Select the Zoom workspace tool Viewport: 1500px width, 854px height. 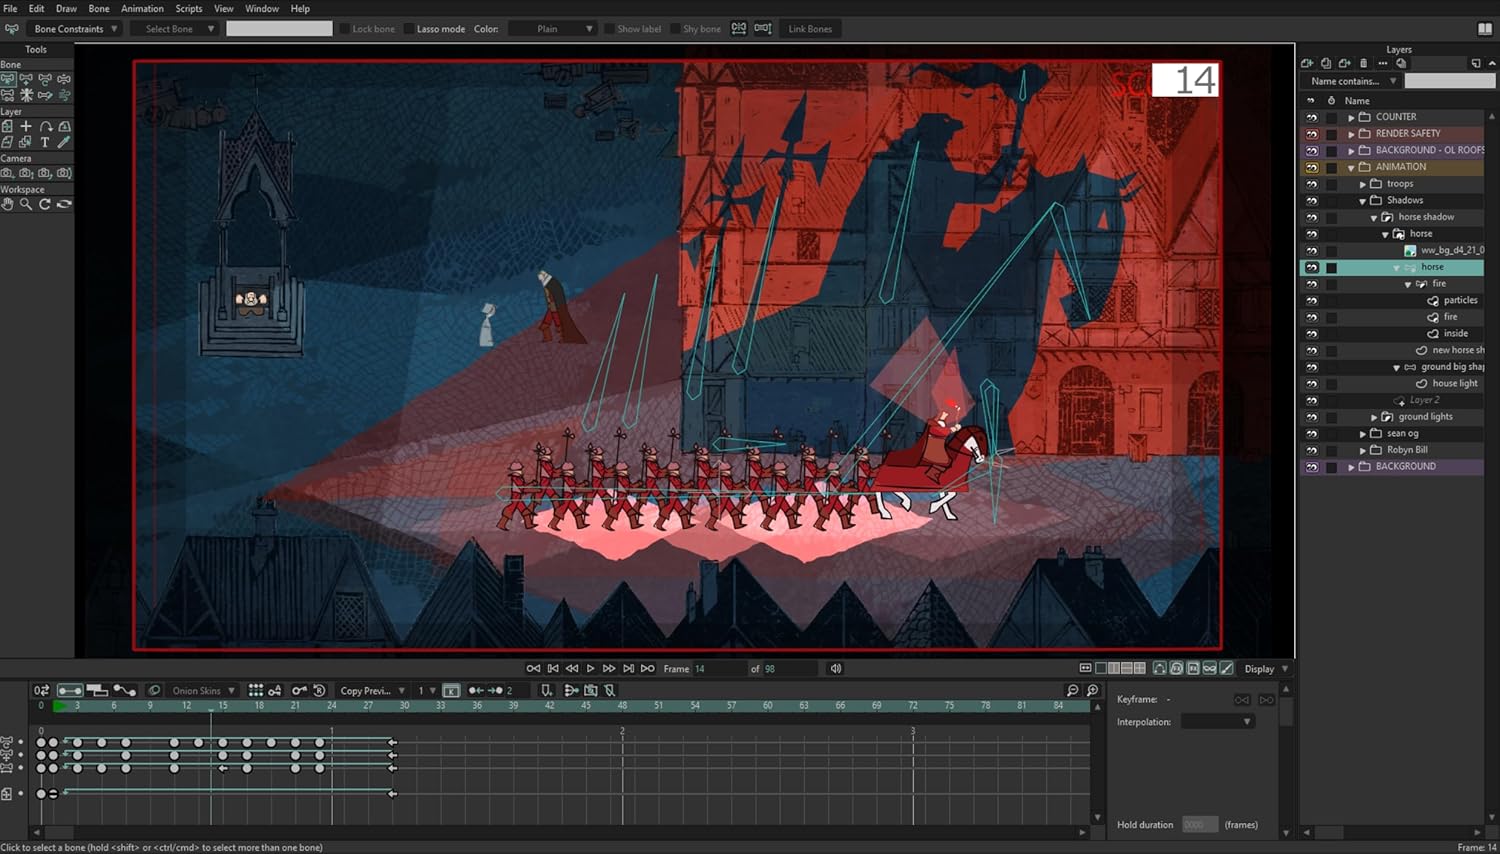[26, 203]
